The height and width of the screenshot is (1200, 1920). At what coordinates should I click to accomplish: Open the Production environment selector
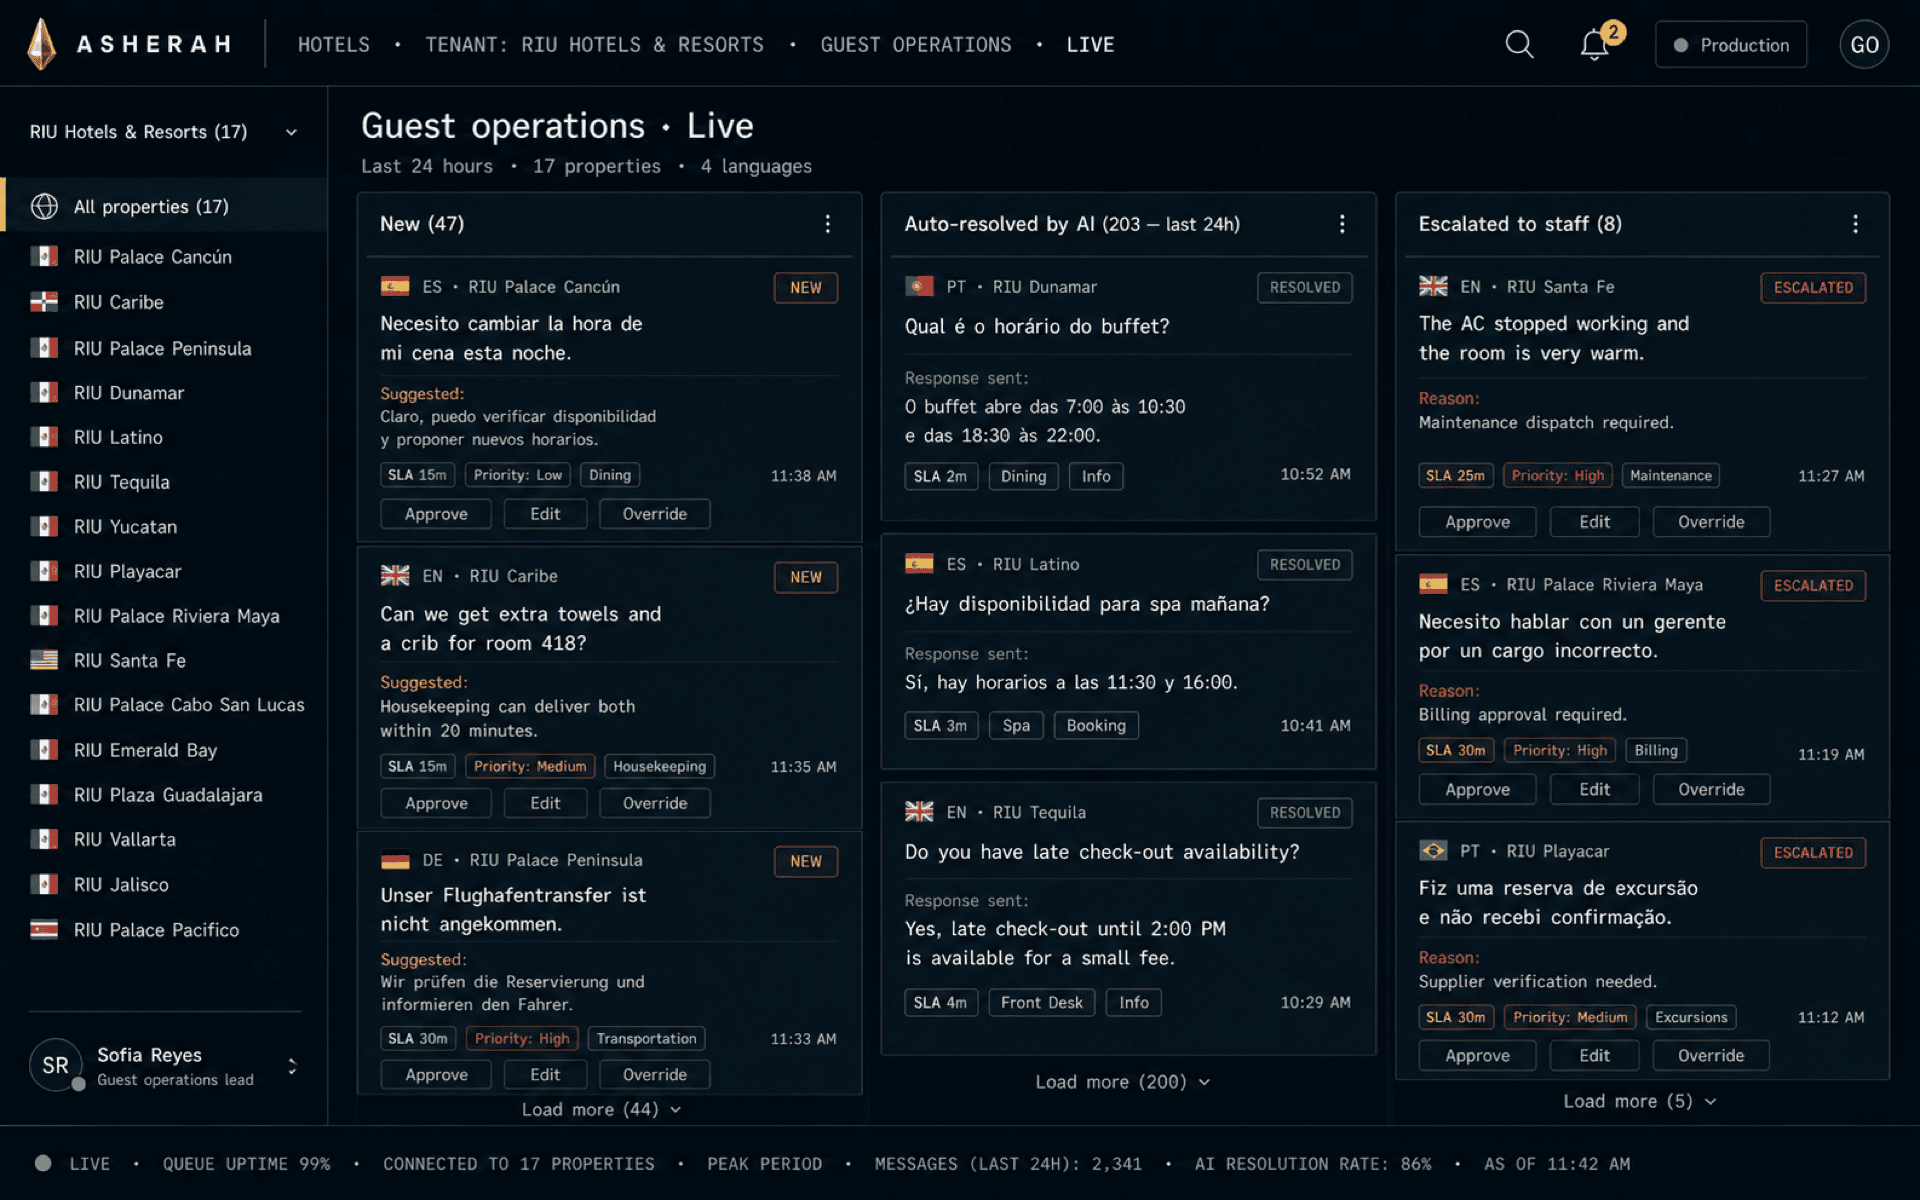pyautogui.click(x=1731, y=45)
